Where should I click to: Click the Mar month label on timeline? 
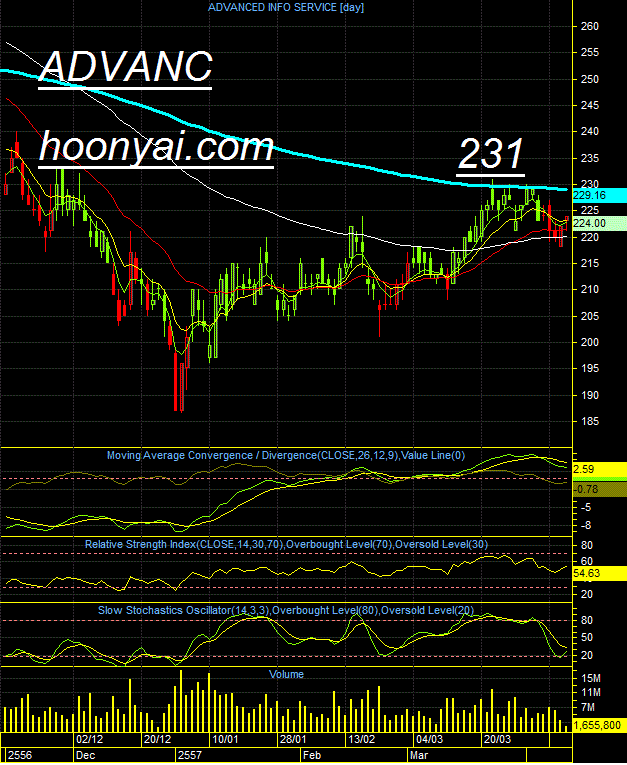(419, 755)
